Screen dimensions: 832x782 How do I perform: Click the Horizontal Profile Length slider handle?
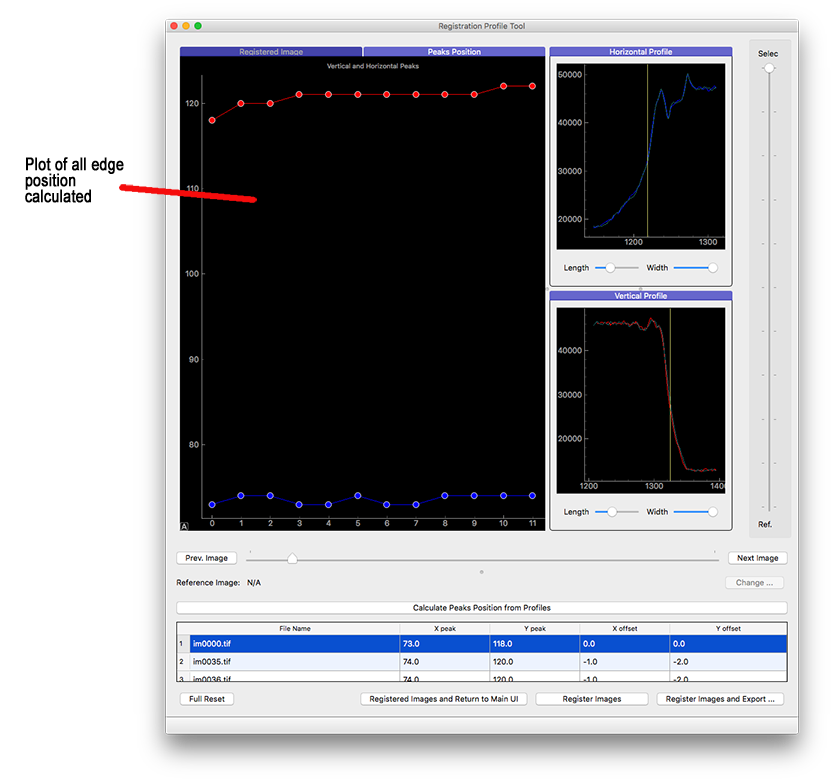pyautogui.click(x=610, y=268)
